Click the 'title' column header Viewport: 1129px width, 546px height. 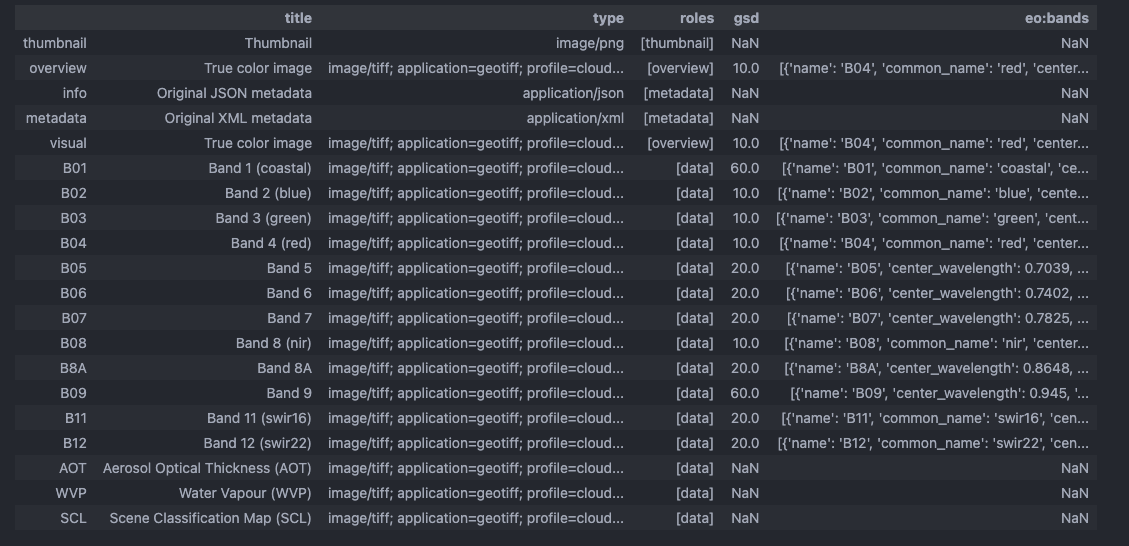click(x=298, y=18)
